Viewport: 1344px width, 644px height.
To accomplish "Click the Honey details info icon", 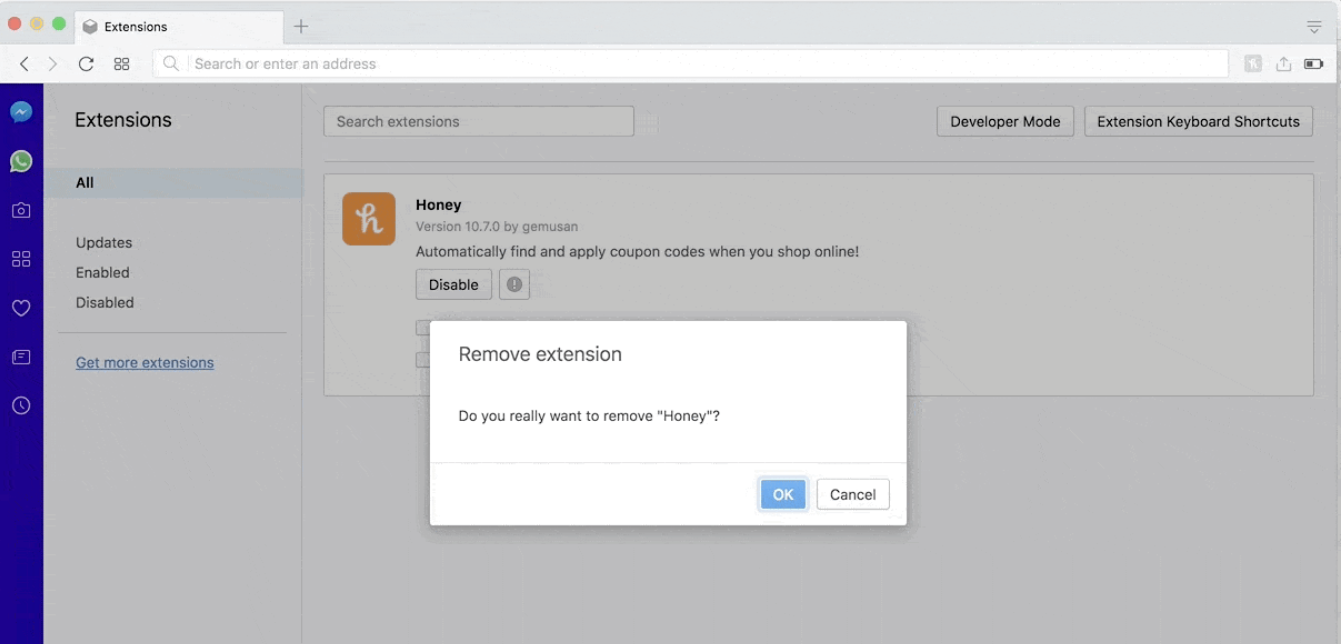I will click(514, 285).
